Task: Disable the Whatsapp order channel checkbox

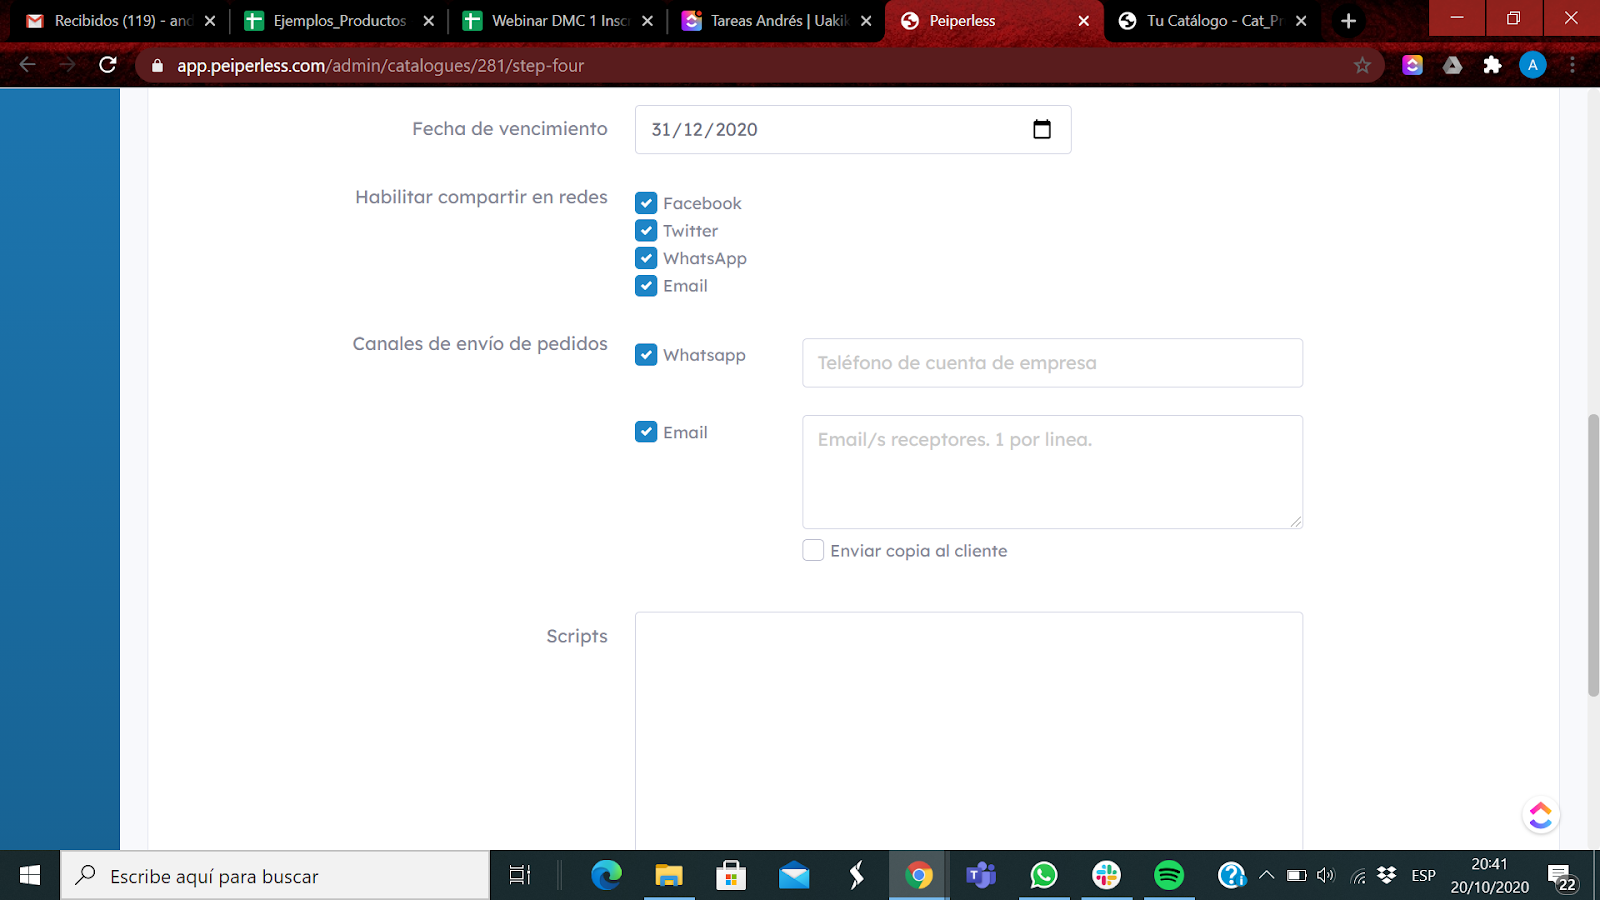Action: tap(646, 355)
